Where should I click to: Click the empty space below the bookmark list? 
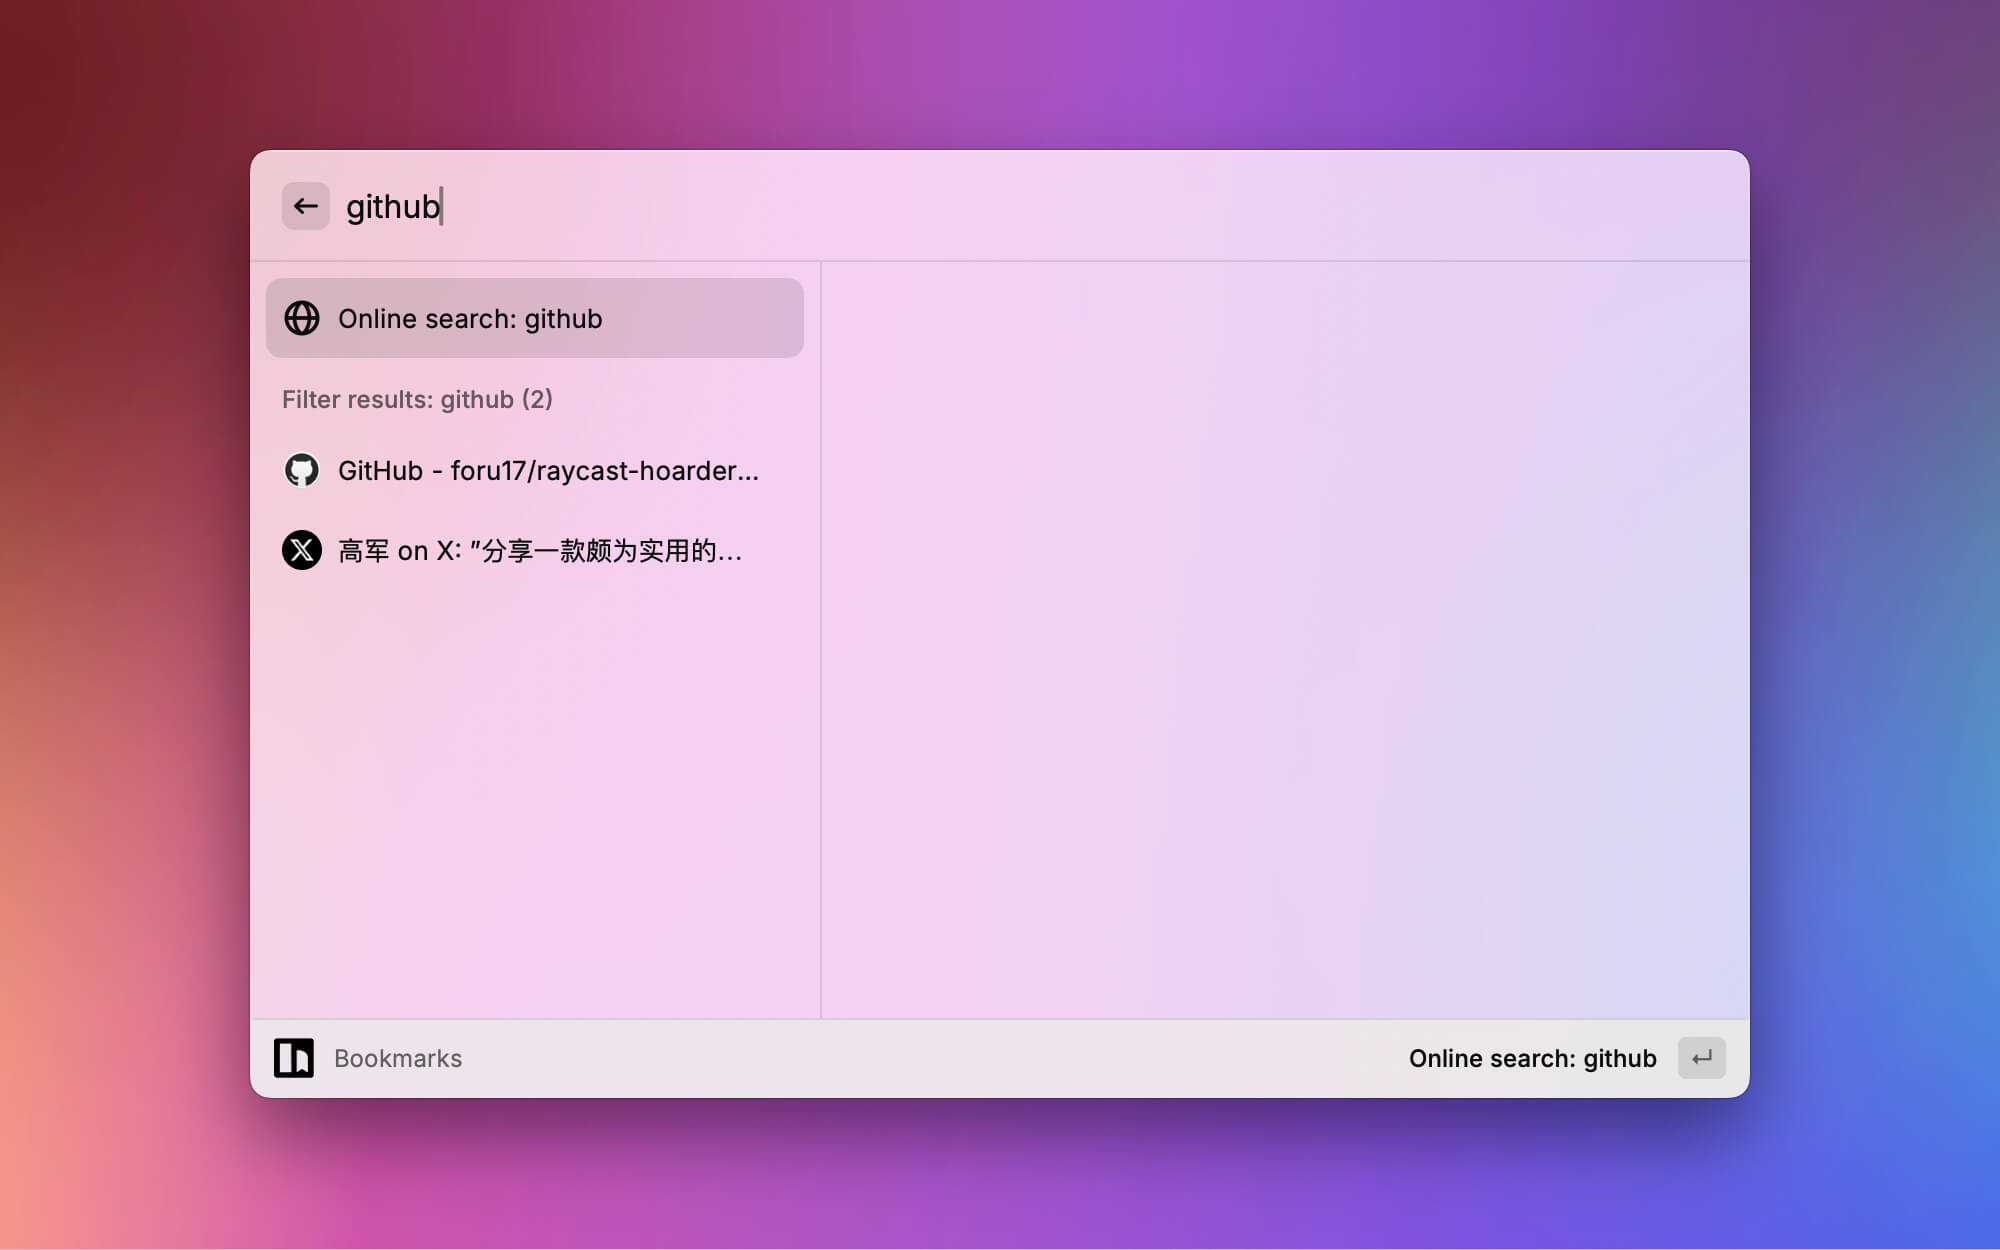534,800
